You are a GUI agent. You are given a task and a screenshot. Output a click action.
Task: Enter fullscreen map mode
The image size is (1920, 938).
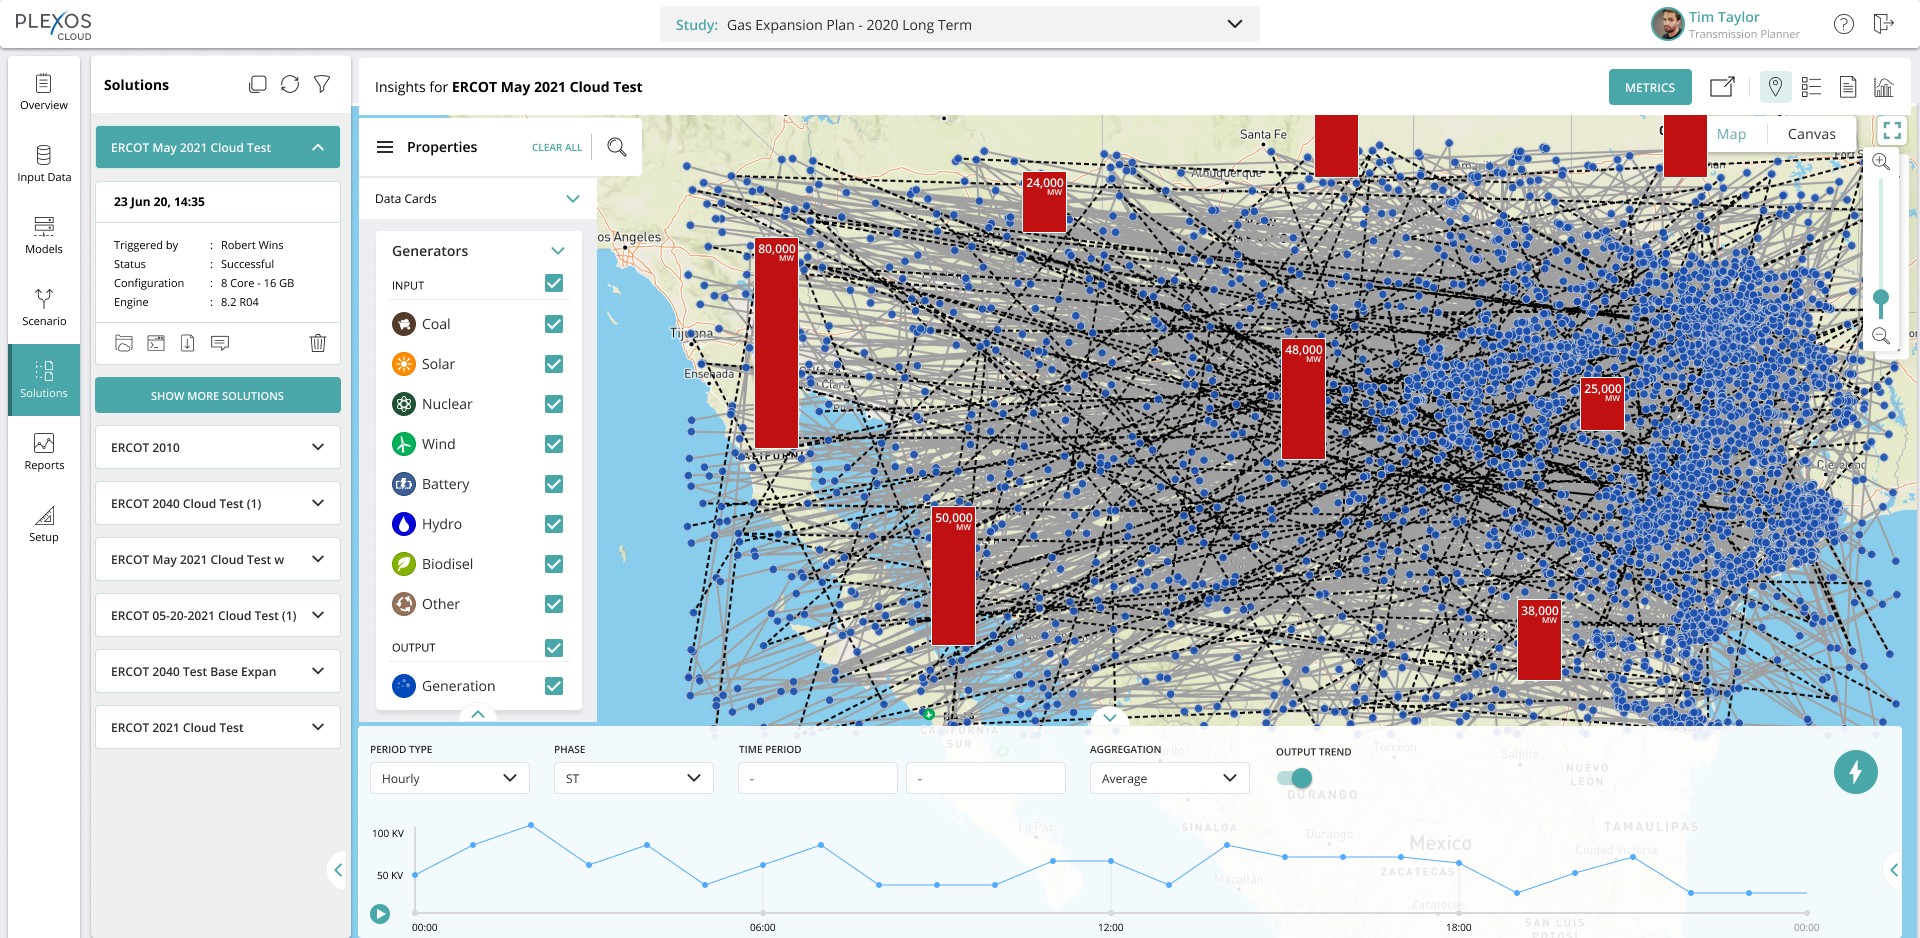point(1892,130)
